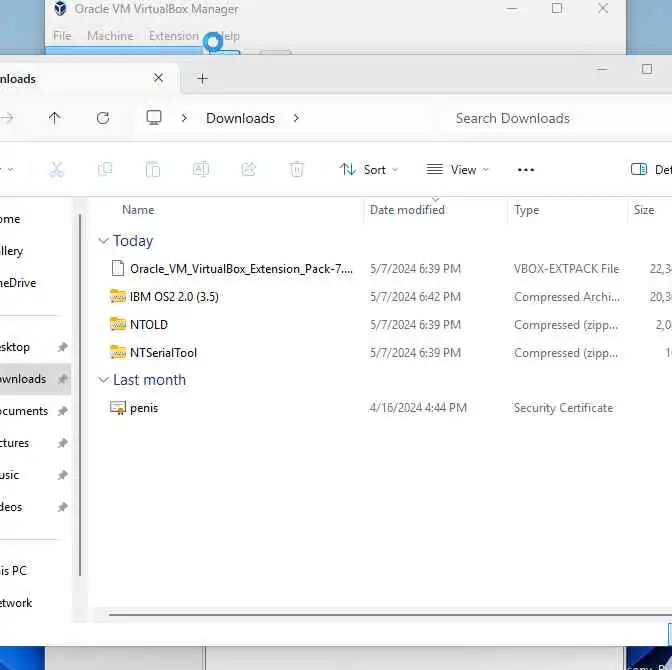Click the Forward arrow navigation icon
The height and width of the screenshot is (670, 672).
pos(7,118)
